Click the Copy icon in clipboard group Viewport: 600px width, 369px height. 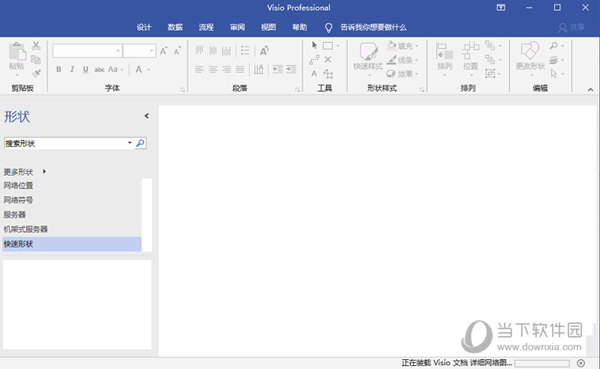pos(36,59)
